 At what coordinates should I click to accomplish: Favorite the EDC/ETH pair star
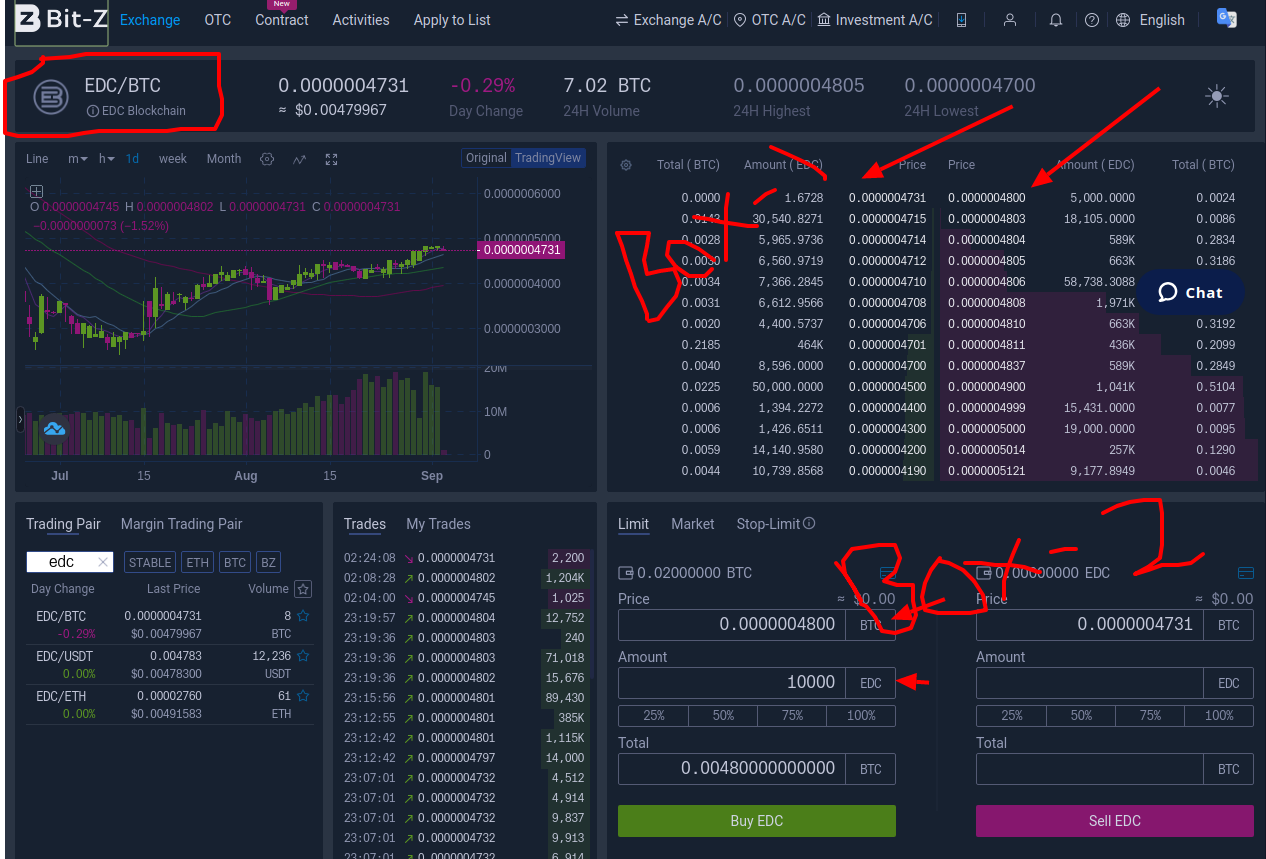303,696
